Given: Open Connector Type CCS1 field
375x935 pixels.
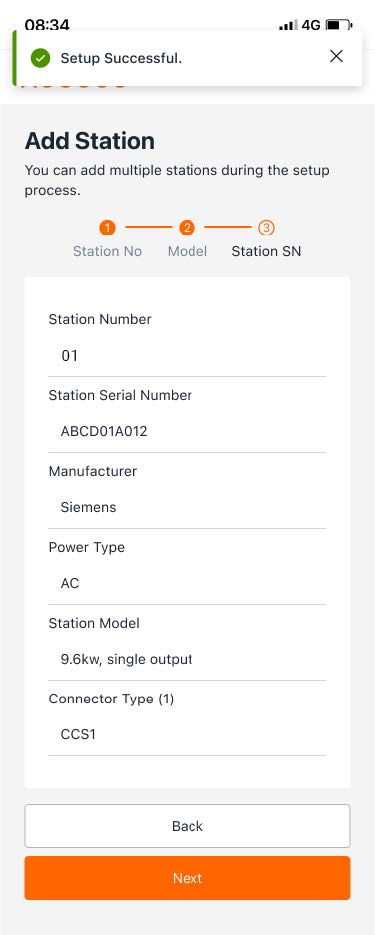Looking at the screenshot, I should (187, 735).
